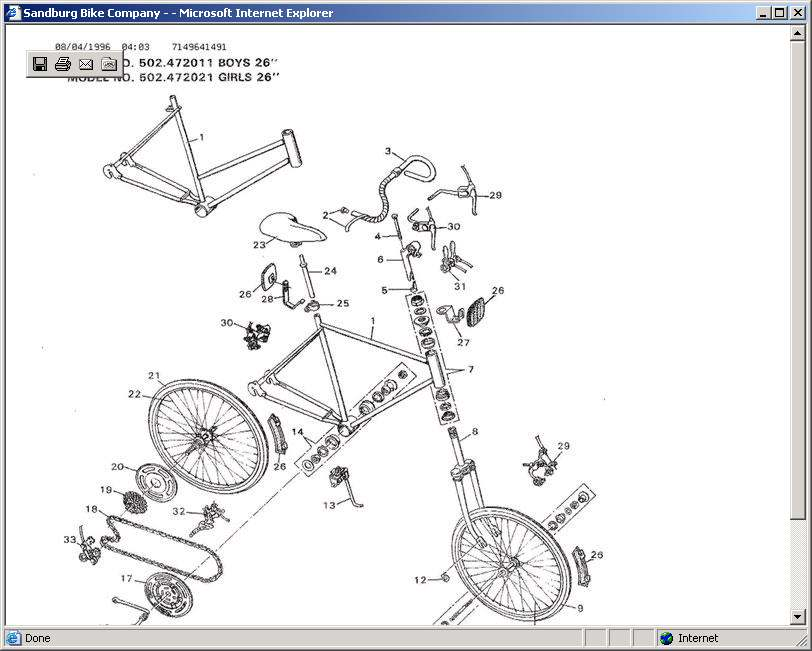Close the Sandburg Bike Company window
Screen dimensions: 812x651
(797, 13)
